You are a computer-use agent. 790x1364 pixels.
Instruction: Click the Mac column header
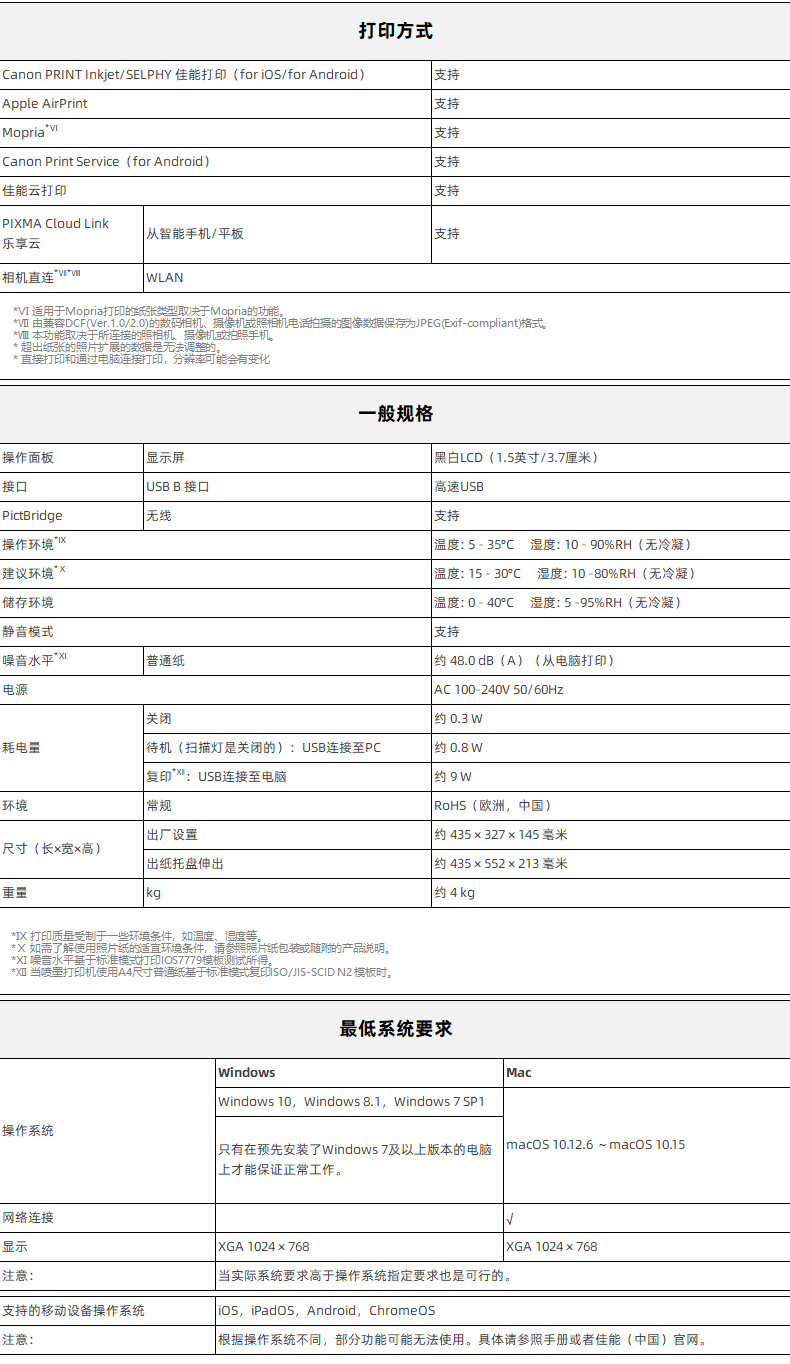pyautogui.click(x=519, y=1072)
